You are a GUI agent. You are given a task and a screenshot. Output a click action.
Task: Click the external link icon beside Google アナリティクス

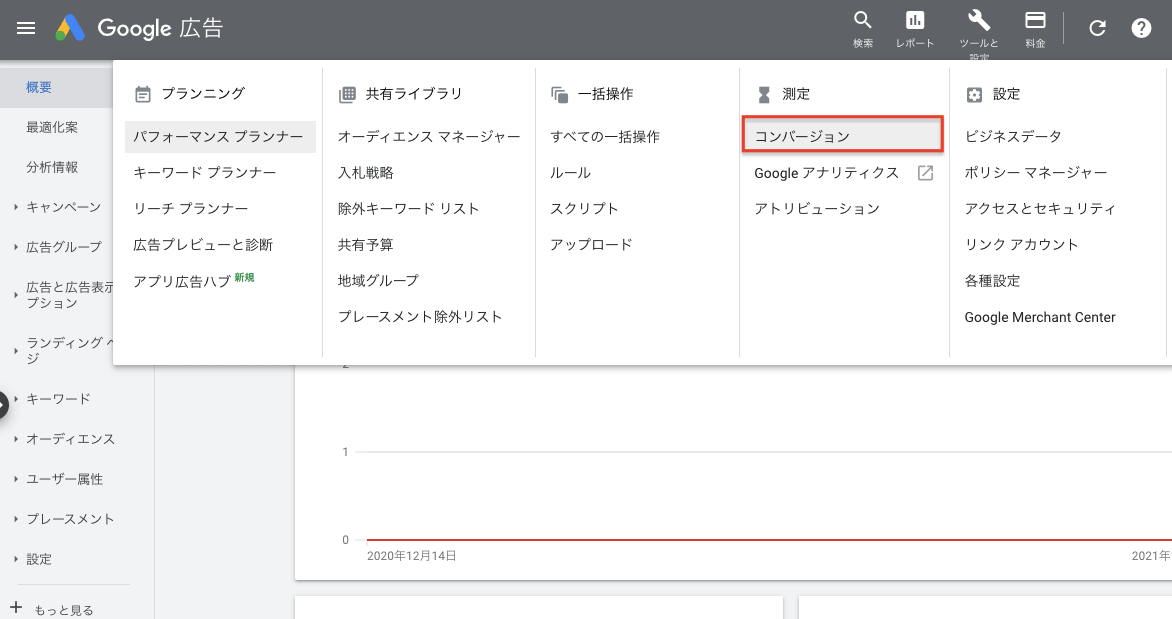pos(925,173)
